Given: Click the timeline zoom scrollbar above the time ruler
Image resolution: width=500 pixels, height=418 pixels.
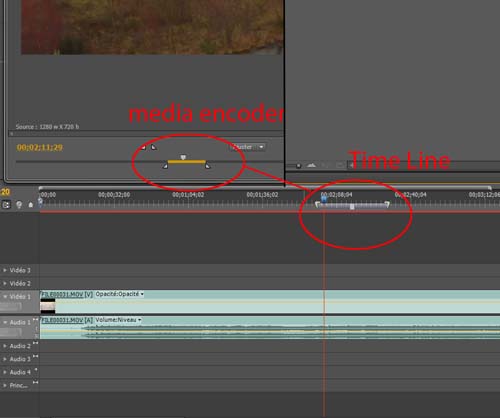Looking at the screenshot, I should 265,188.
